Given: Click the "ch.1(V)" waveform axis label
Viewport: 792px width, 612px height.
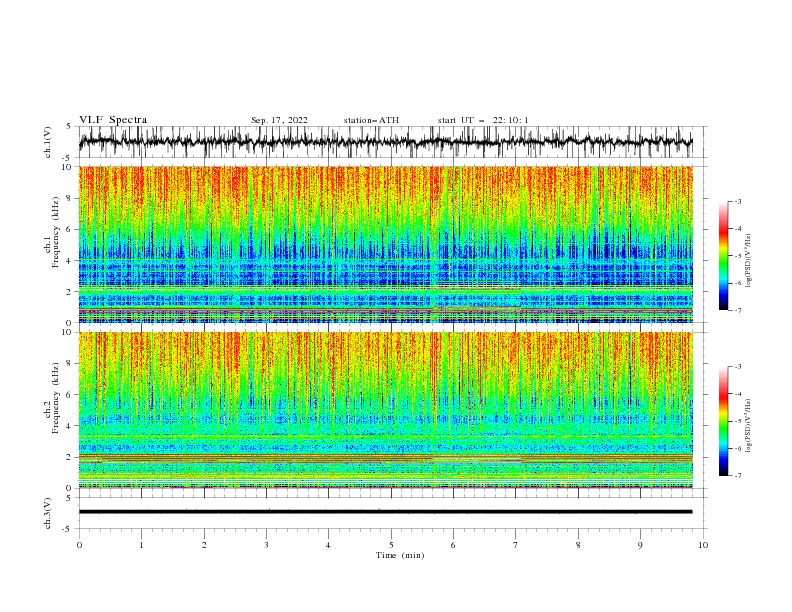Looking at the screenshot, I should [x=48, y=142].
